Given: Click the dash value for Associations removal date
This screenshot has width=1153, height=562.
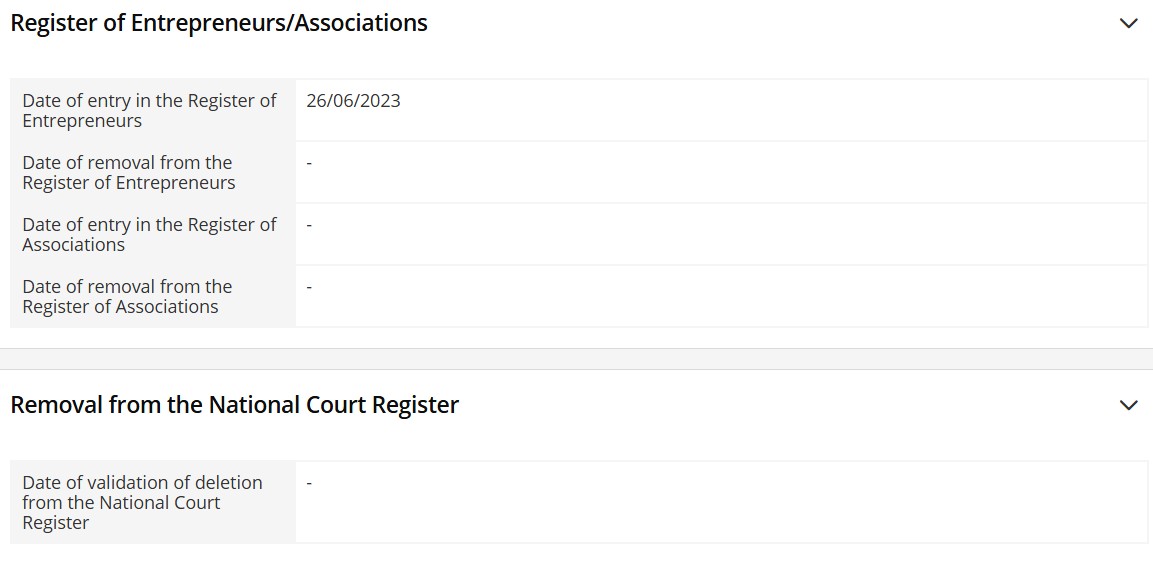Looking at the screenshot, I should [309, 287].
